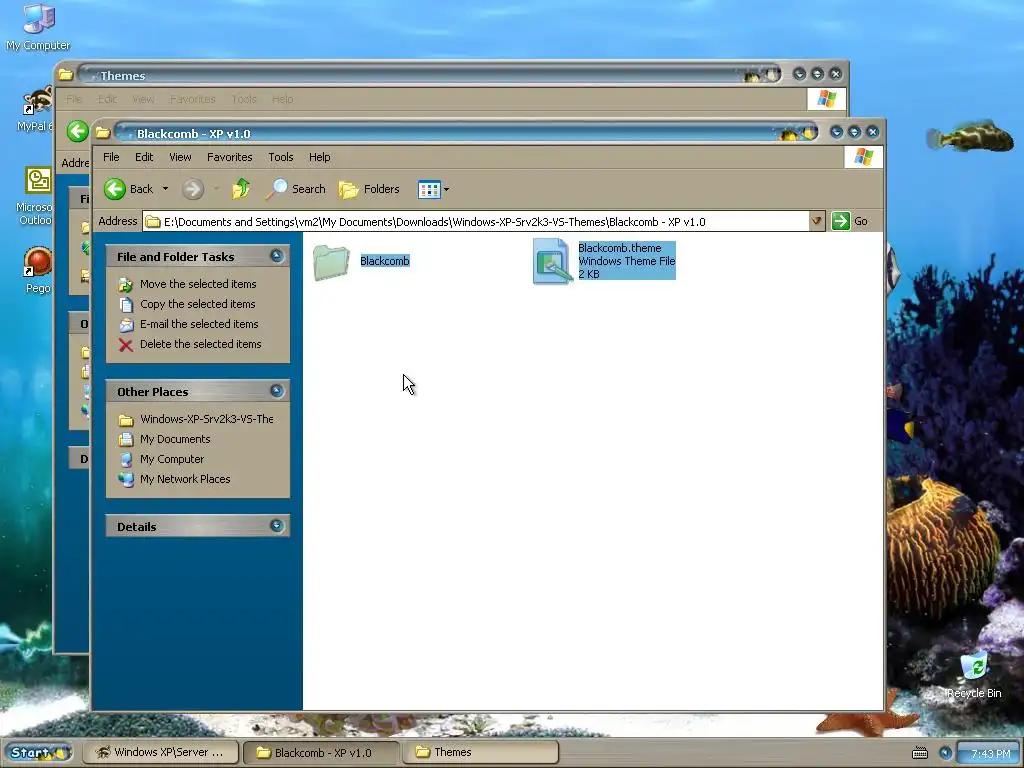Go to My Computer in Other Places

click(x=172, y=459)
